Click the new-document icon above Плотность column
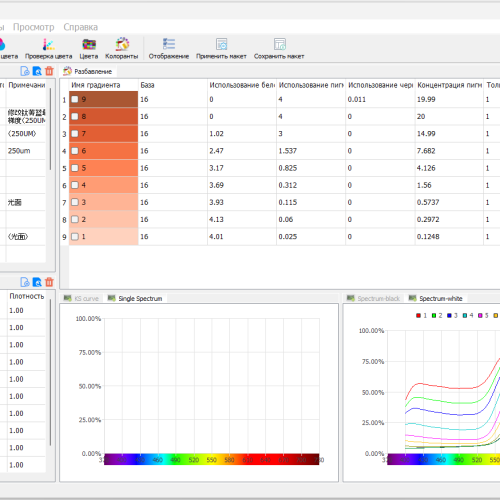 point(25,282)
